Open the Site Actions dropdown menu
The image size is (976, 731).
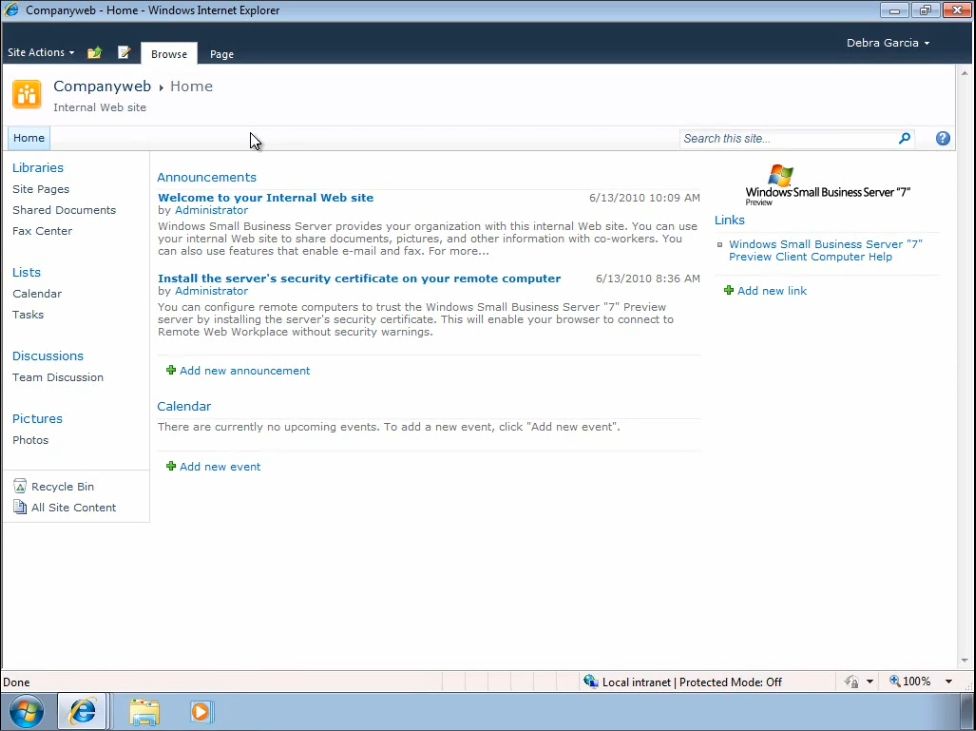(41, 53)
